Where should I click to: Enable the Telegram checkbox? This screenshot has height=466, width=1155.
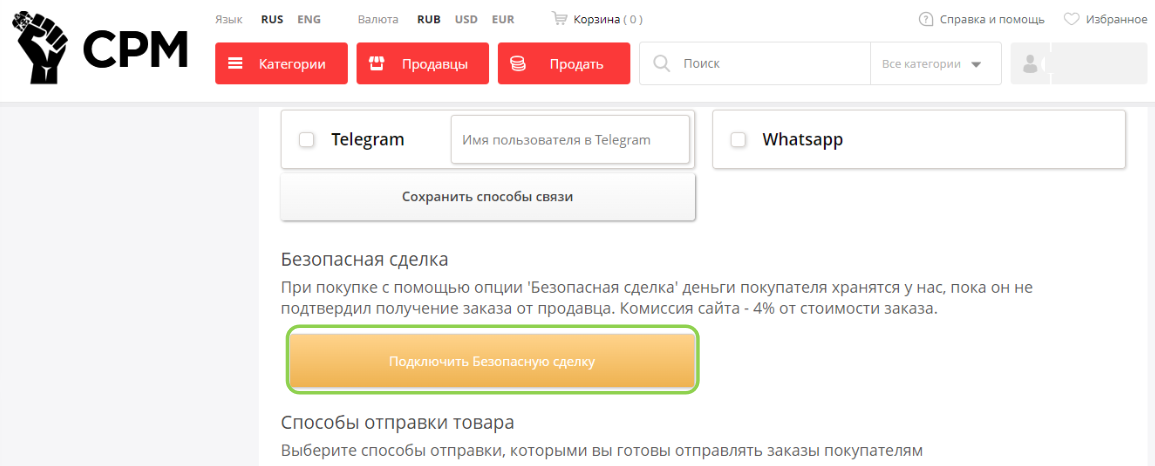point(307,140)
